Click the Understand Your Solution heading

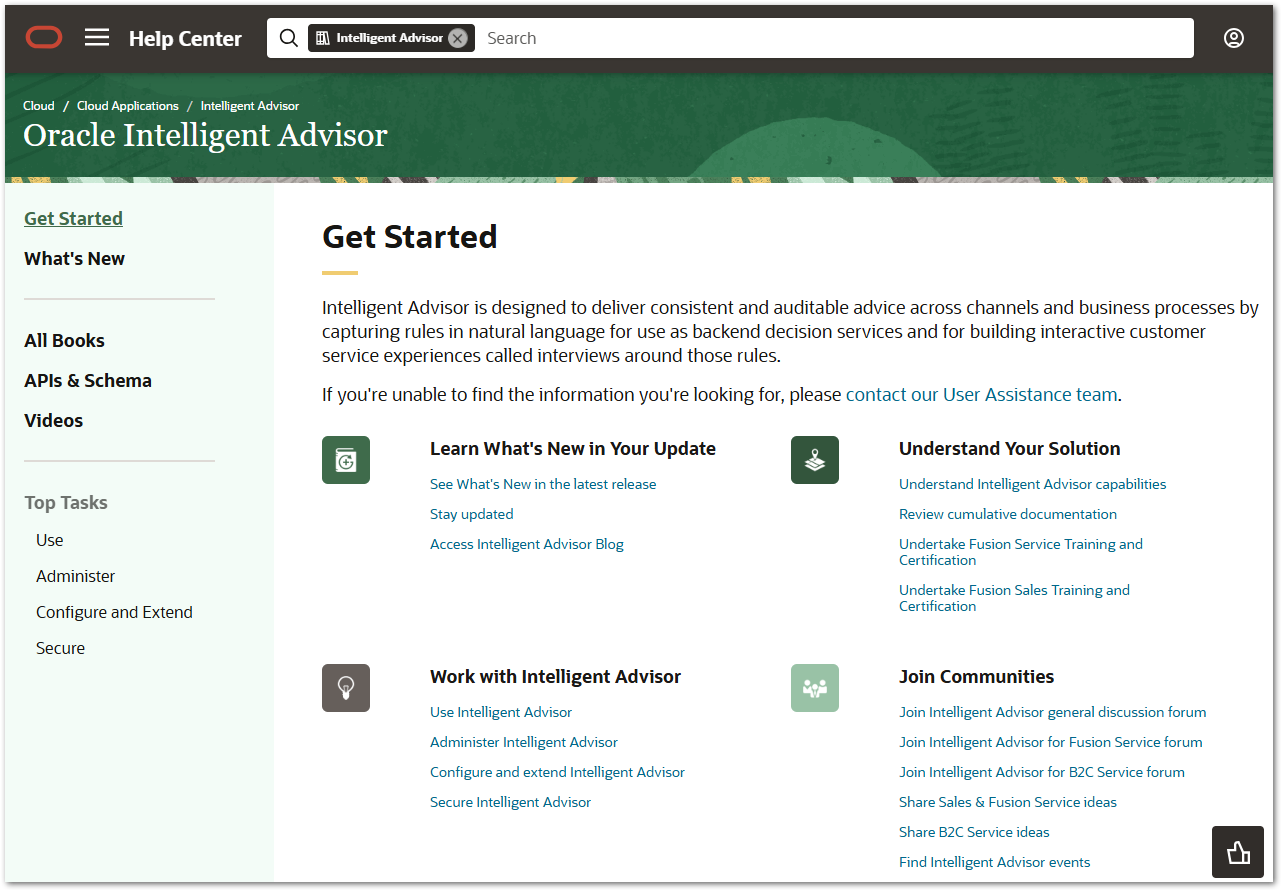(1009, 449)
